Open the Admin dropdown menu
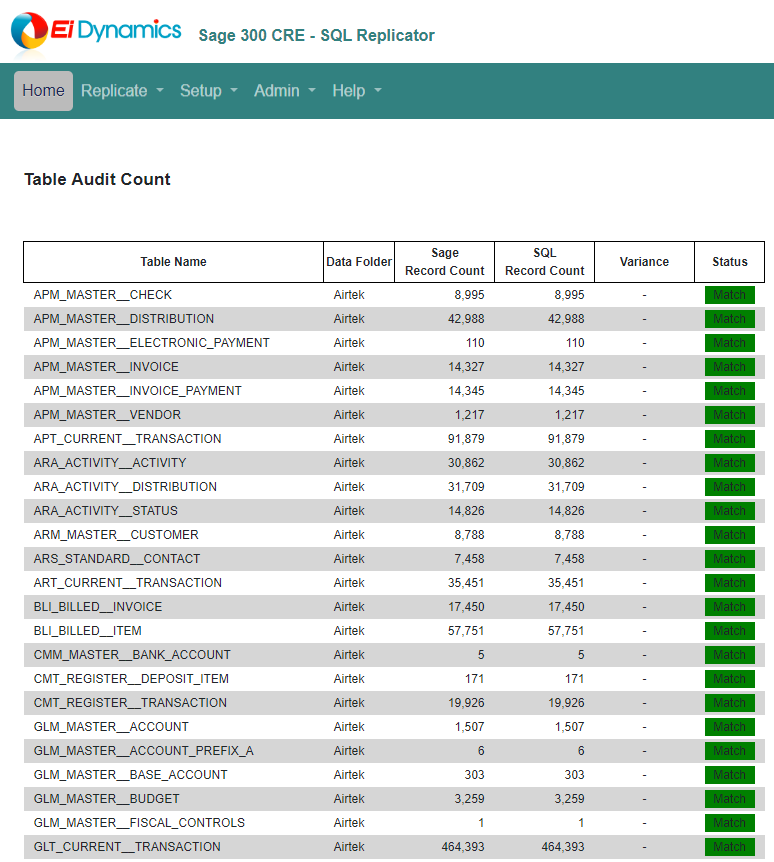774x862 pixels. 284,91
